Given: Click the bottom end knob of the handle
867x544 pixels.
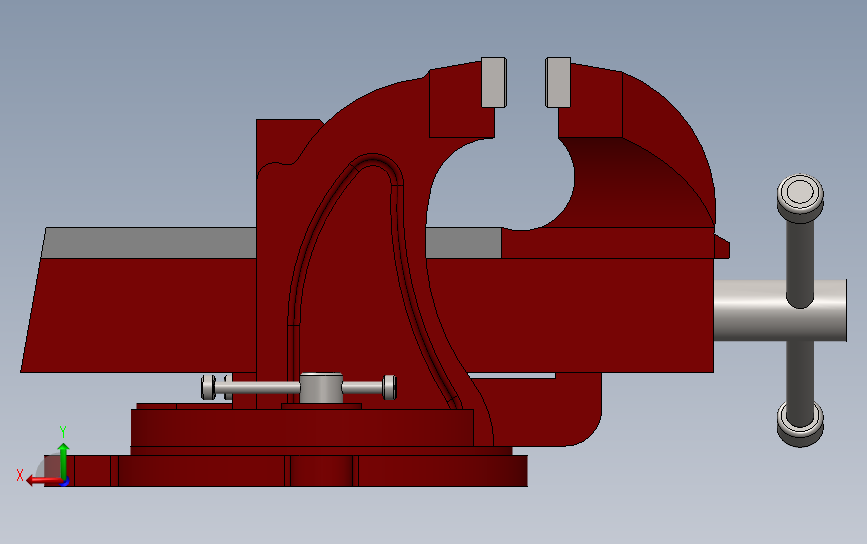Looking at the screenshot, I should pos(800,424).
